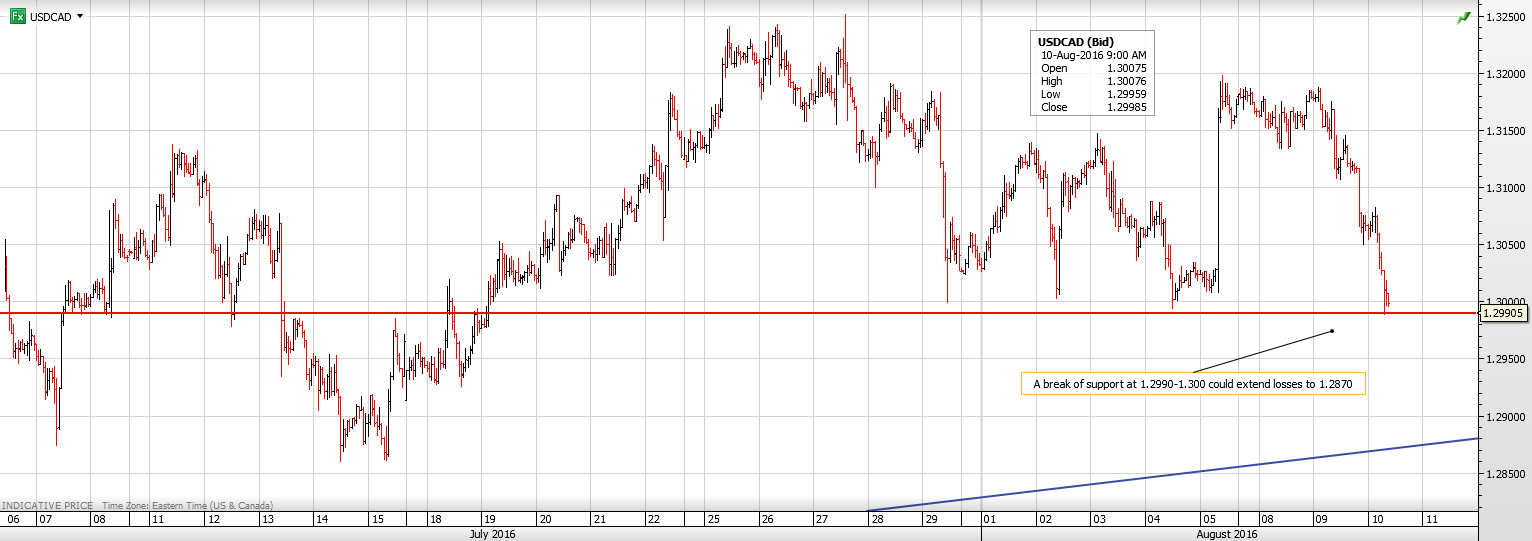Click the 1.28500 price axis label
The image size is (1532, 541).
tap(1504, 473)
